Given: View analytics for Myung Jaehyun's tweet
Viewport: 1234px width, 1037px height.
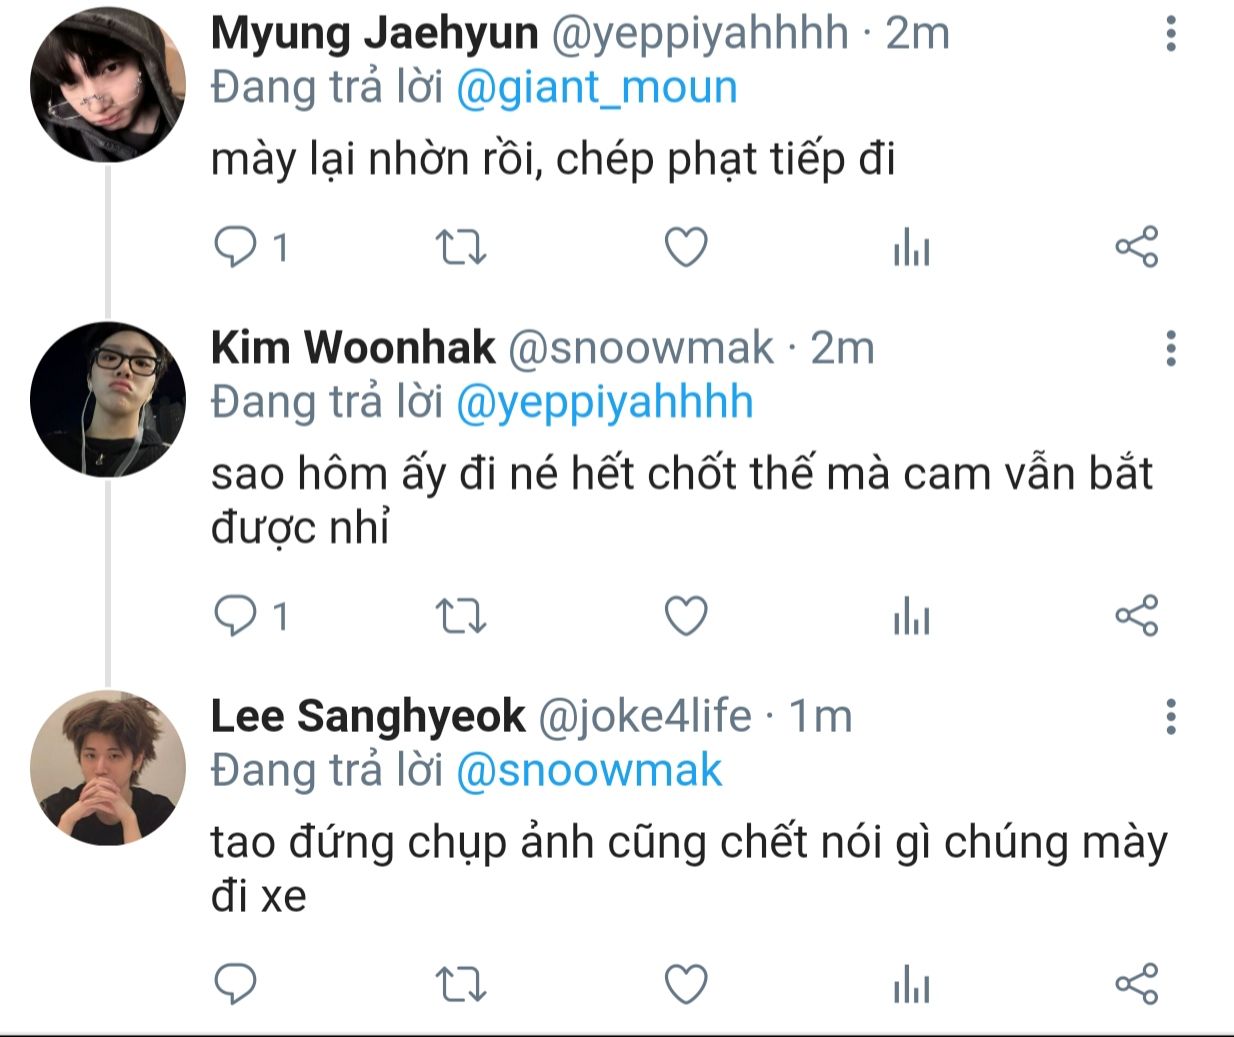Looking at the screenshot, I should click(x=911, y=247).
